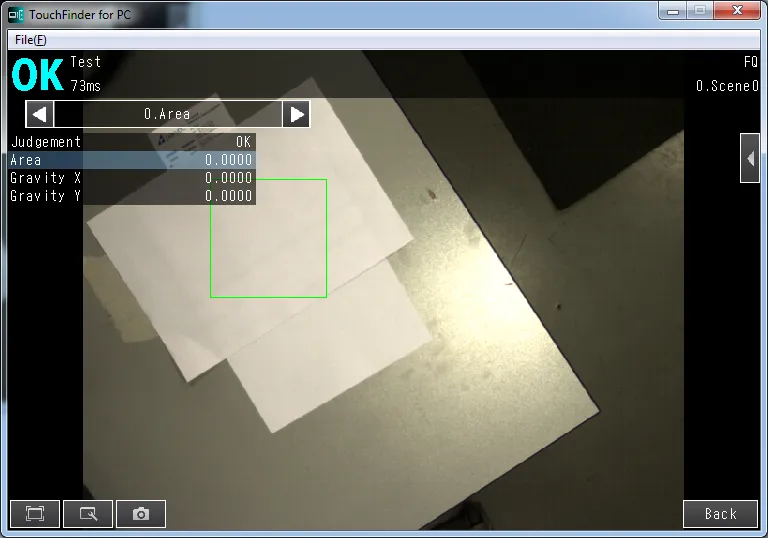This screenshot has width=768, height=538.
Task: Select the Gravity X row
Action: (x=132, y=178)
